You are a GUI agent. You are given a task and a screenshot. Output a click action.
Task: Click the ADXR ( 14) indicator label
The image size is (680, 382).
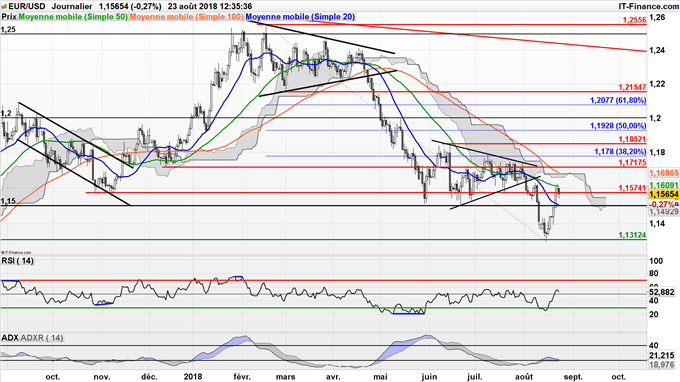pos(42,338)
